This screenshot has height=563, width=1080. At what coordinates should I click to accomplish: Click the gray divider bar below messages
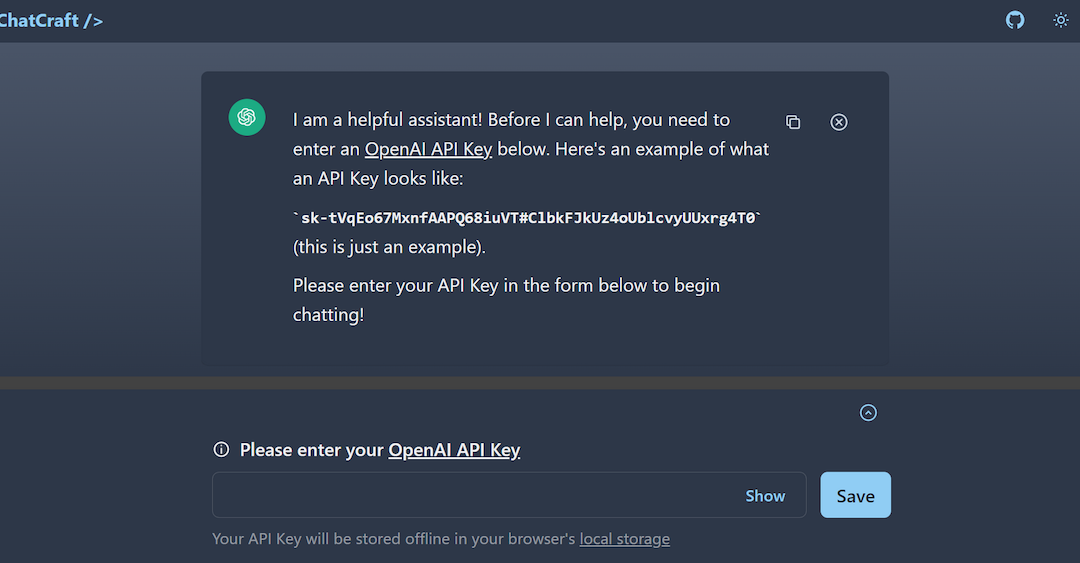540,383
